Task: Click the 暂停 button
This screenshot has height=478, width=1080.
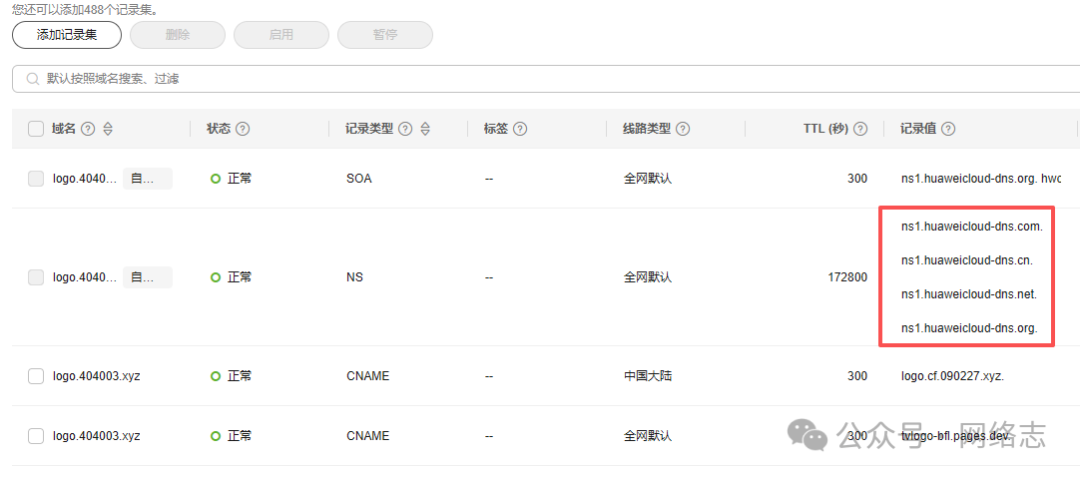Action: point(385,35)
